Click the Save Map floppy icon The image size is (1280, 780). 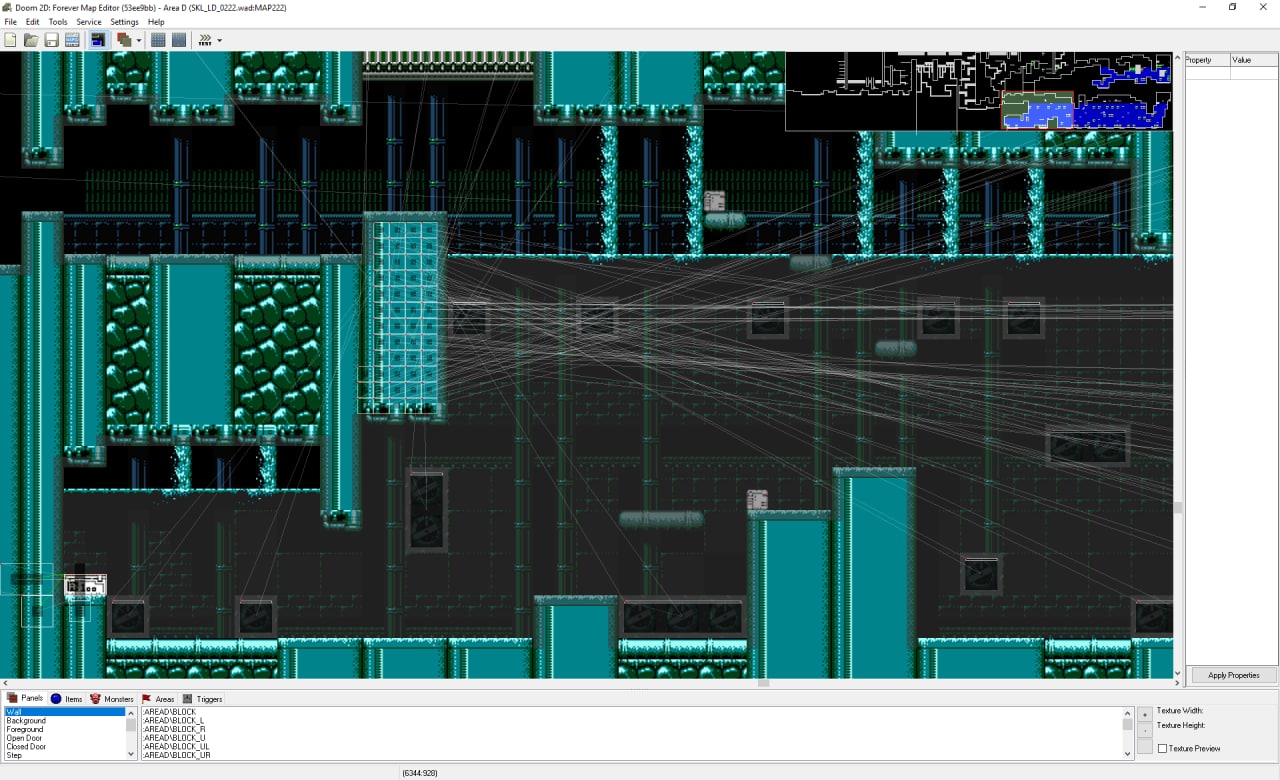pos(51,40)
